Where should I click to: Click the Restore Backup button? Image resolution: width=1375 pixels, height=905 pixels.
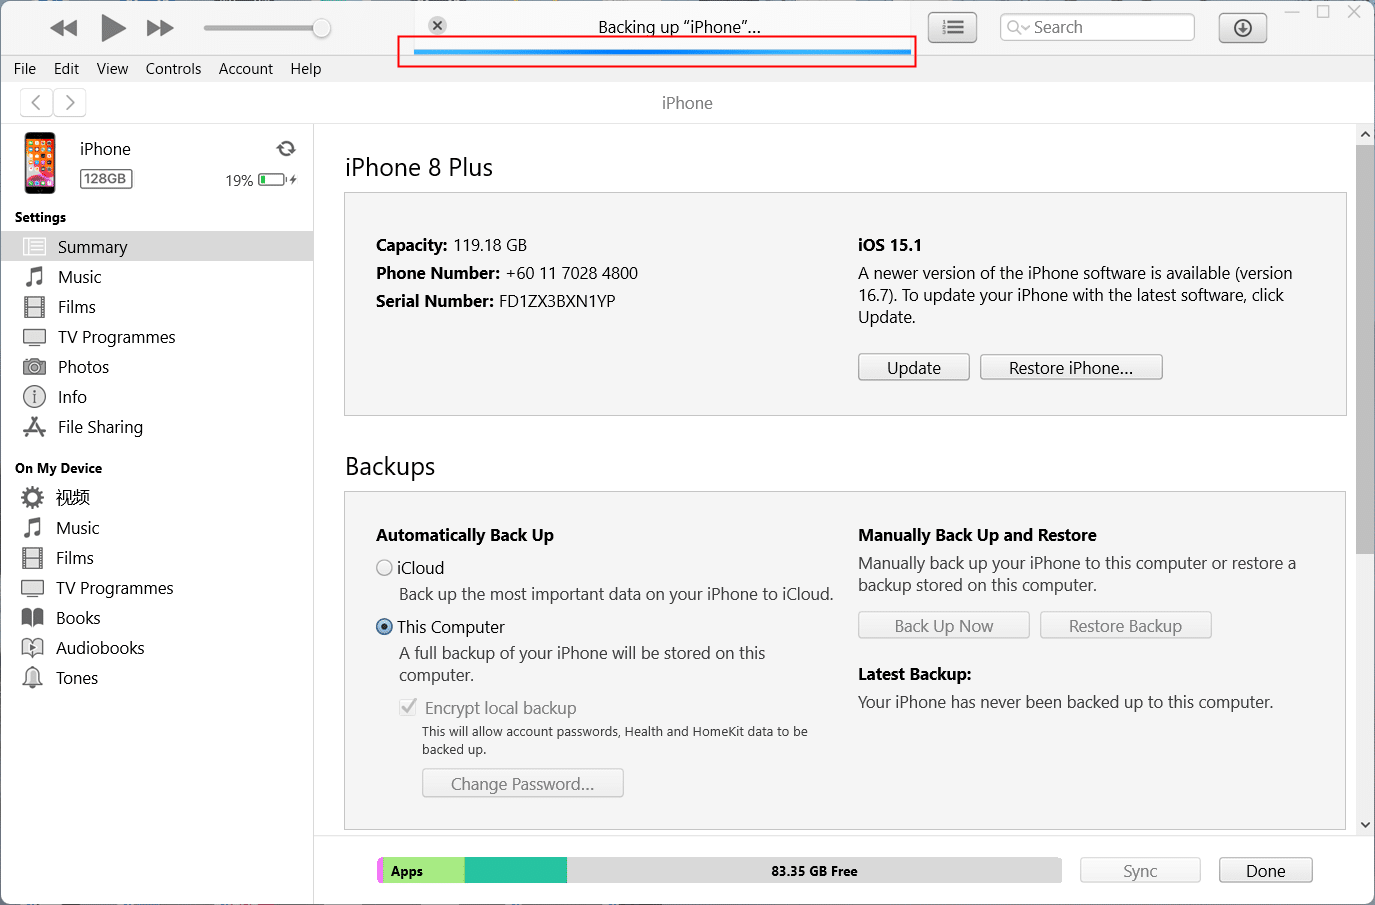point(1126,625)
